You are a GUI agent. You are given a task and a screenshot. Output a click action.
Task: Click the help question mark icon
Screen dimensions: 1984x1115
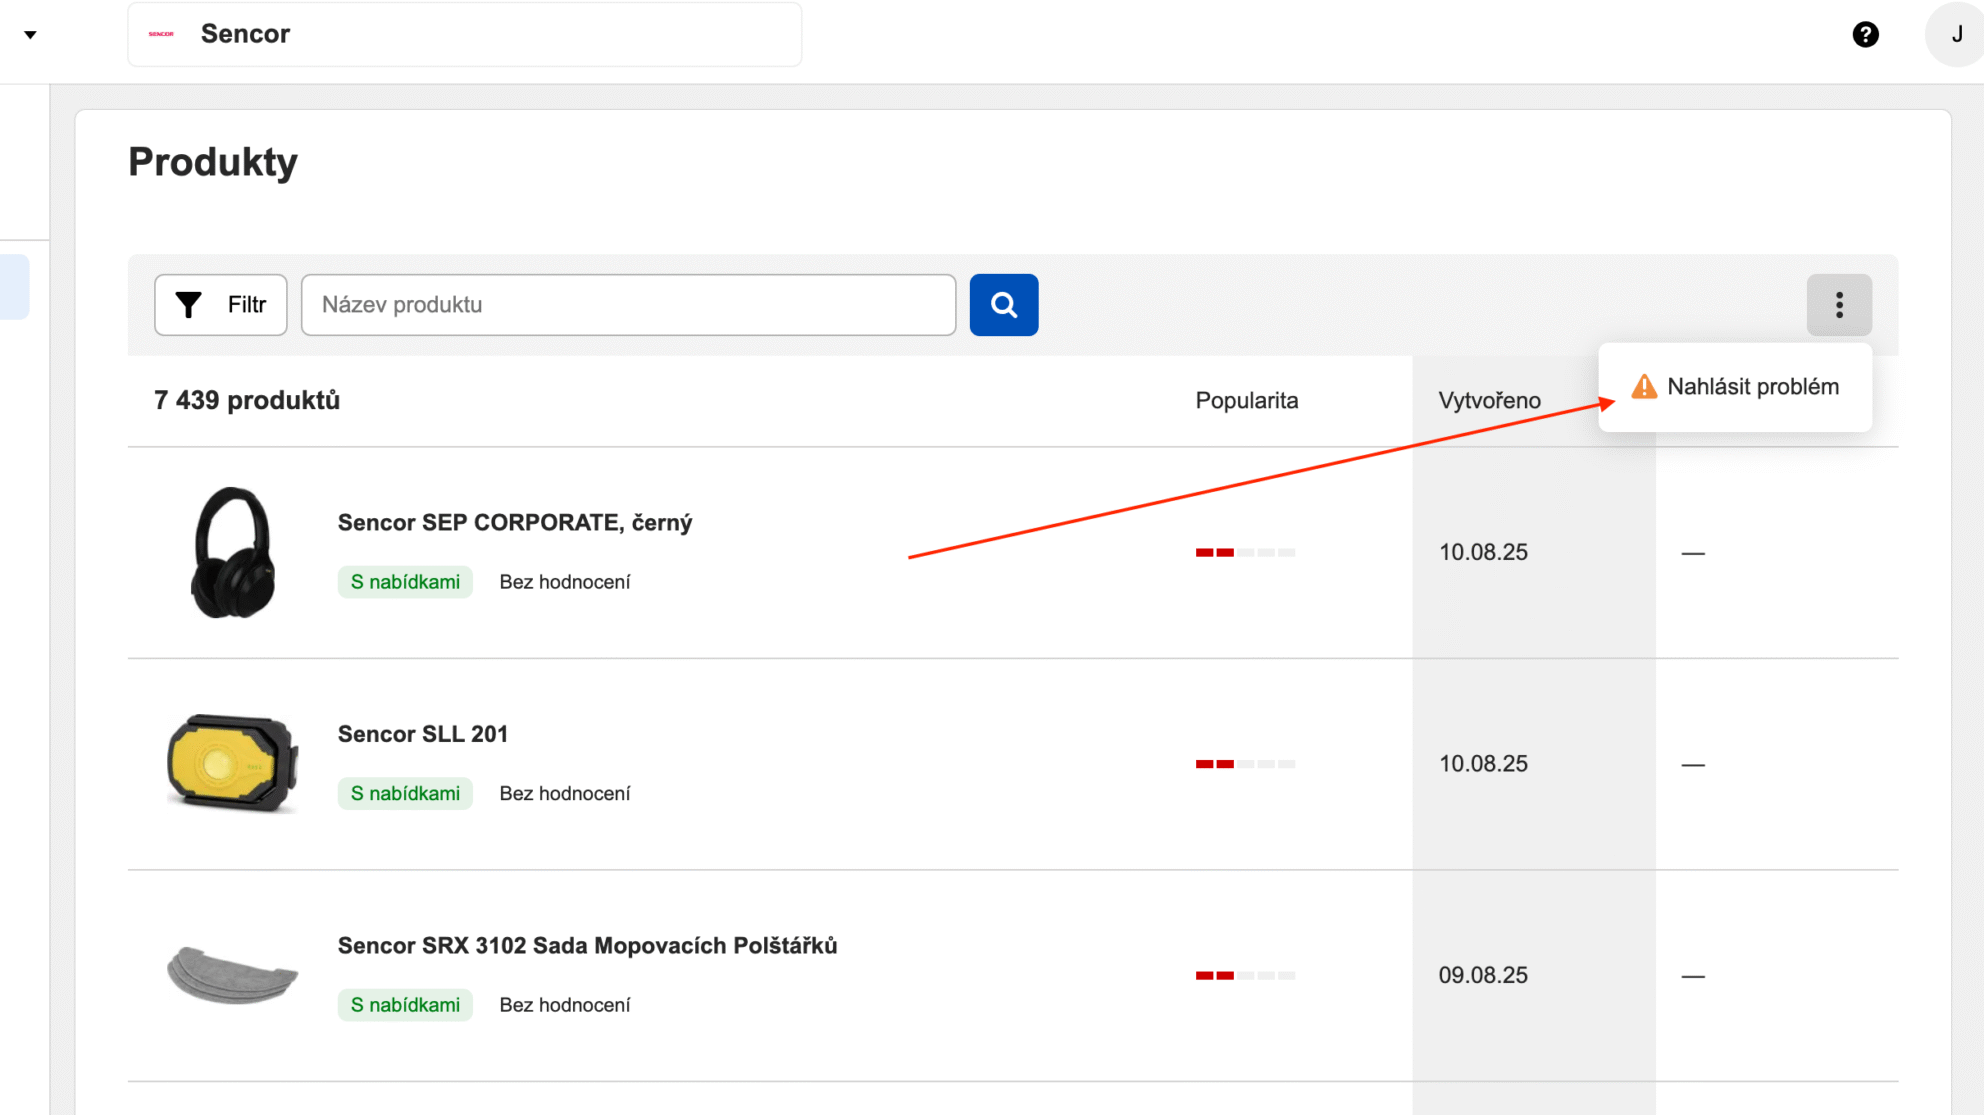(1865, 35)
